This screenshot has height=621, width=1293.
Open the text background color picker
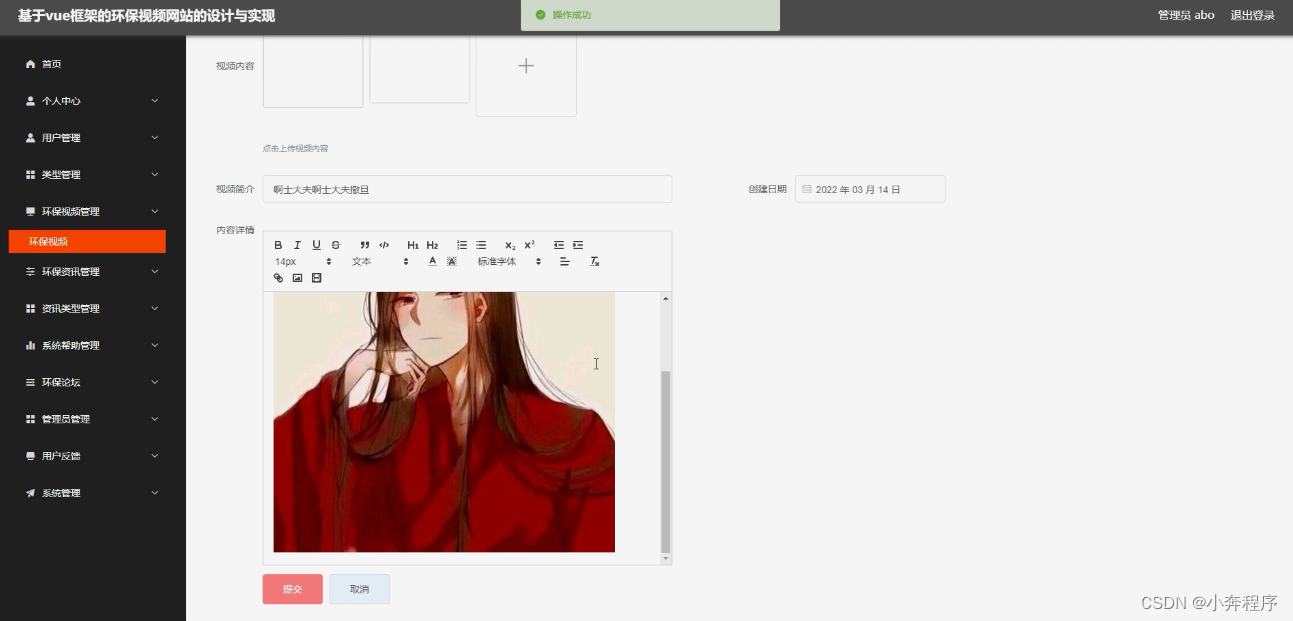452,261
